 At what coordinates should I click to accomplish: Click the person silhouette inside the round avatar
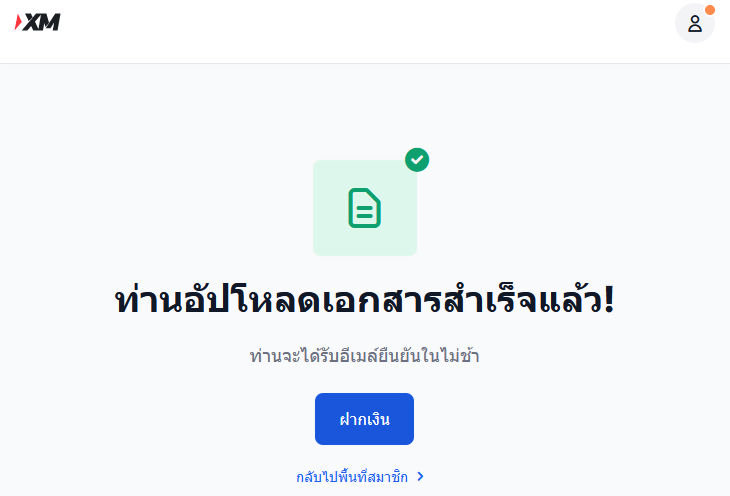pos(695,23)
